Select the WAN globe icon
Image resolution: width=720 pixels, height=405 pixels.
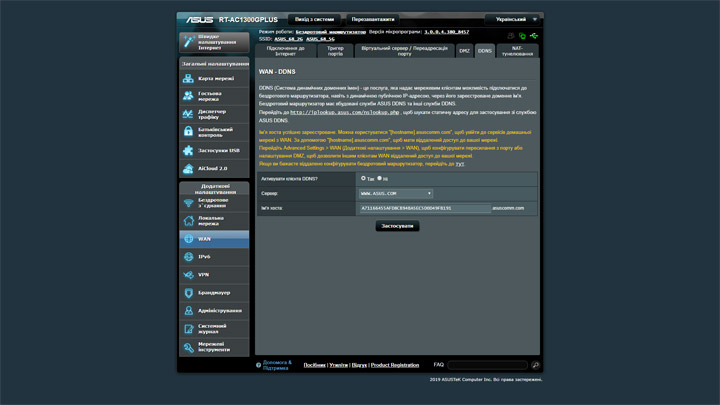(188, 239)
